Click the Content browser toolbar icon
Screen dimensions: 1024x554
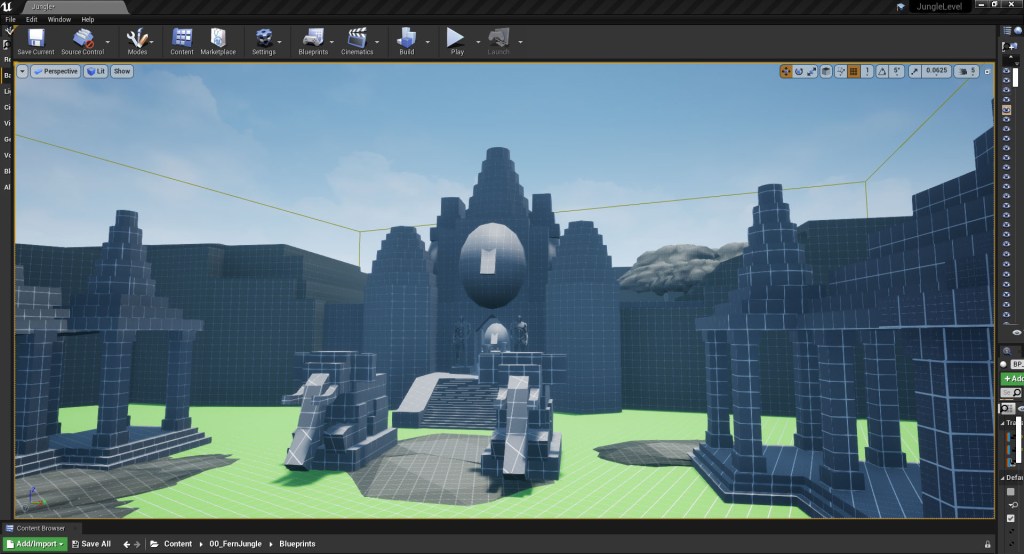point(182,40)
